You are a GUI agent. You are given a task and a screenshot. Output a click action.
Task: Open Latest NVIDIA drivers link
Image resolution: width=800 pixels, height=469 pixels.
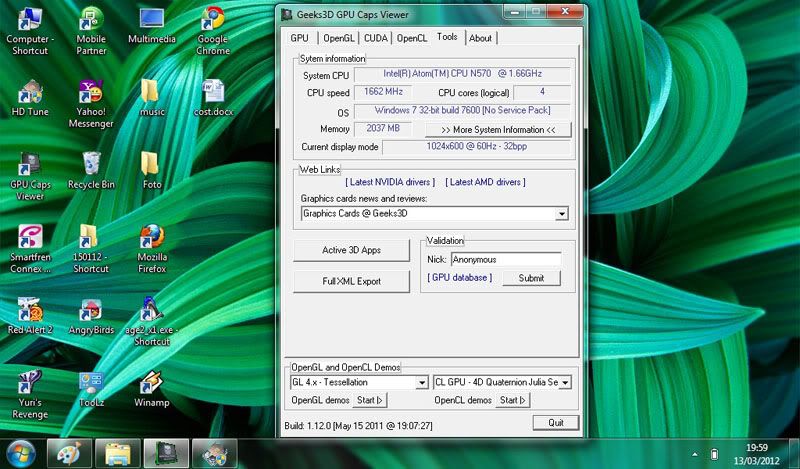point(390,182)
